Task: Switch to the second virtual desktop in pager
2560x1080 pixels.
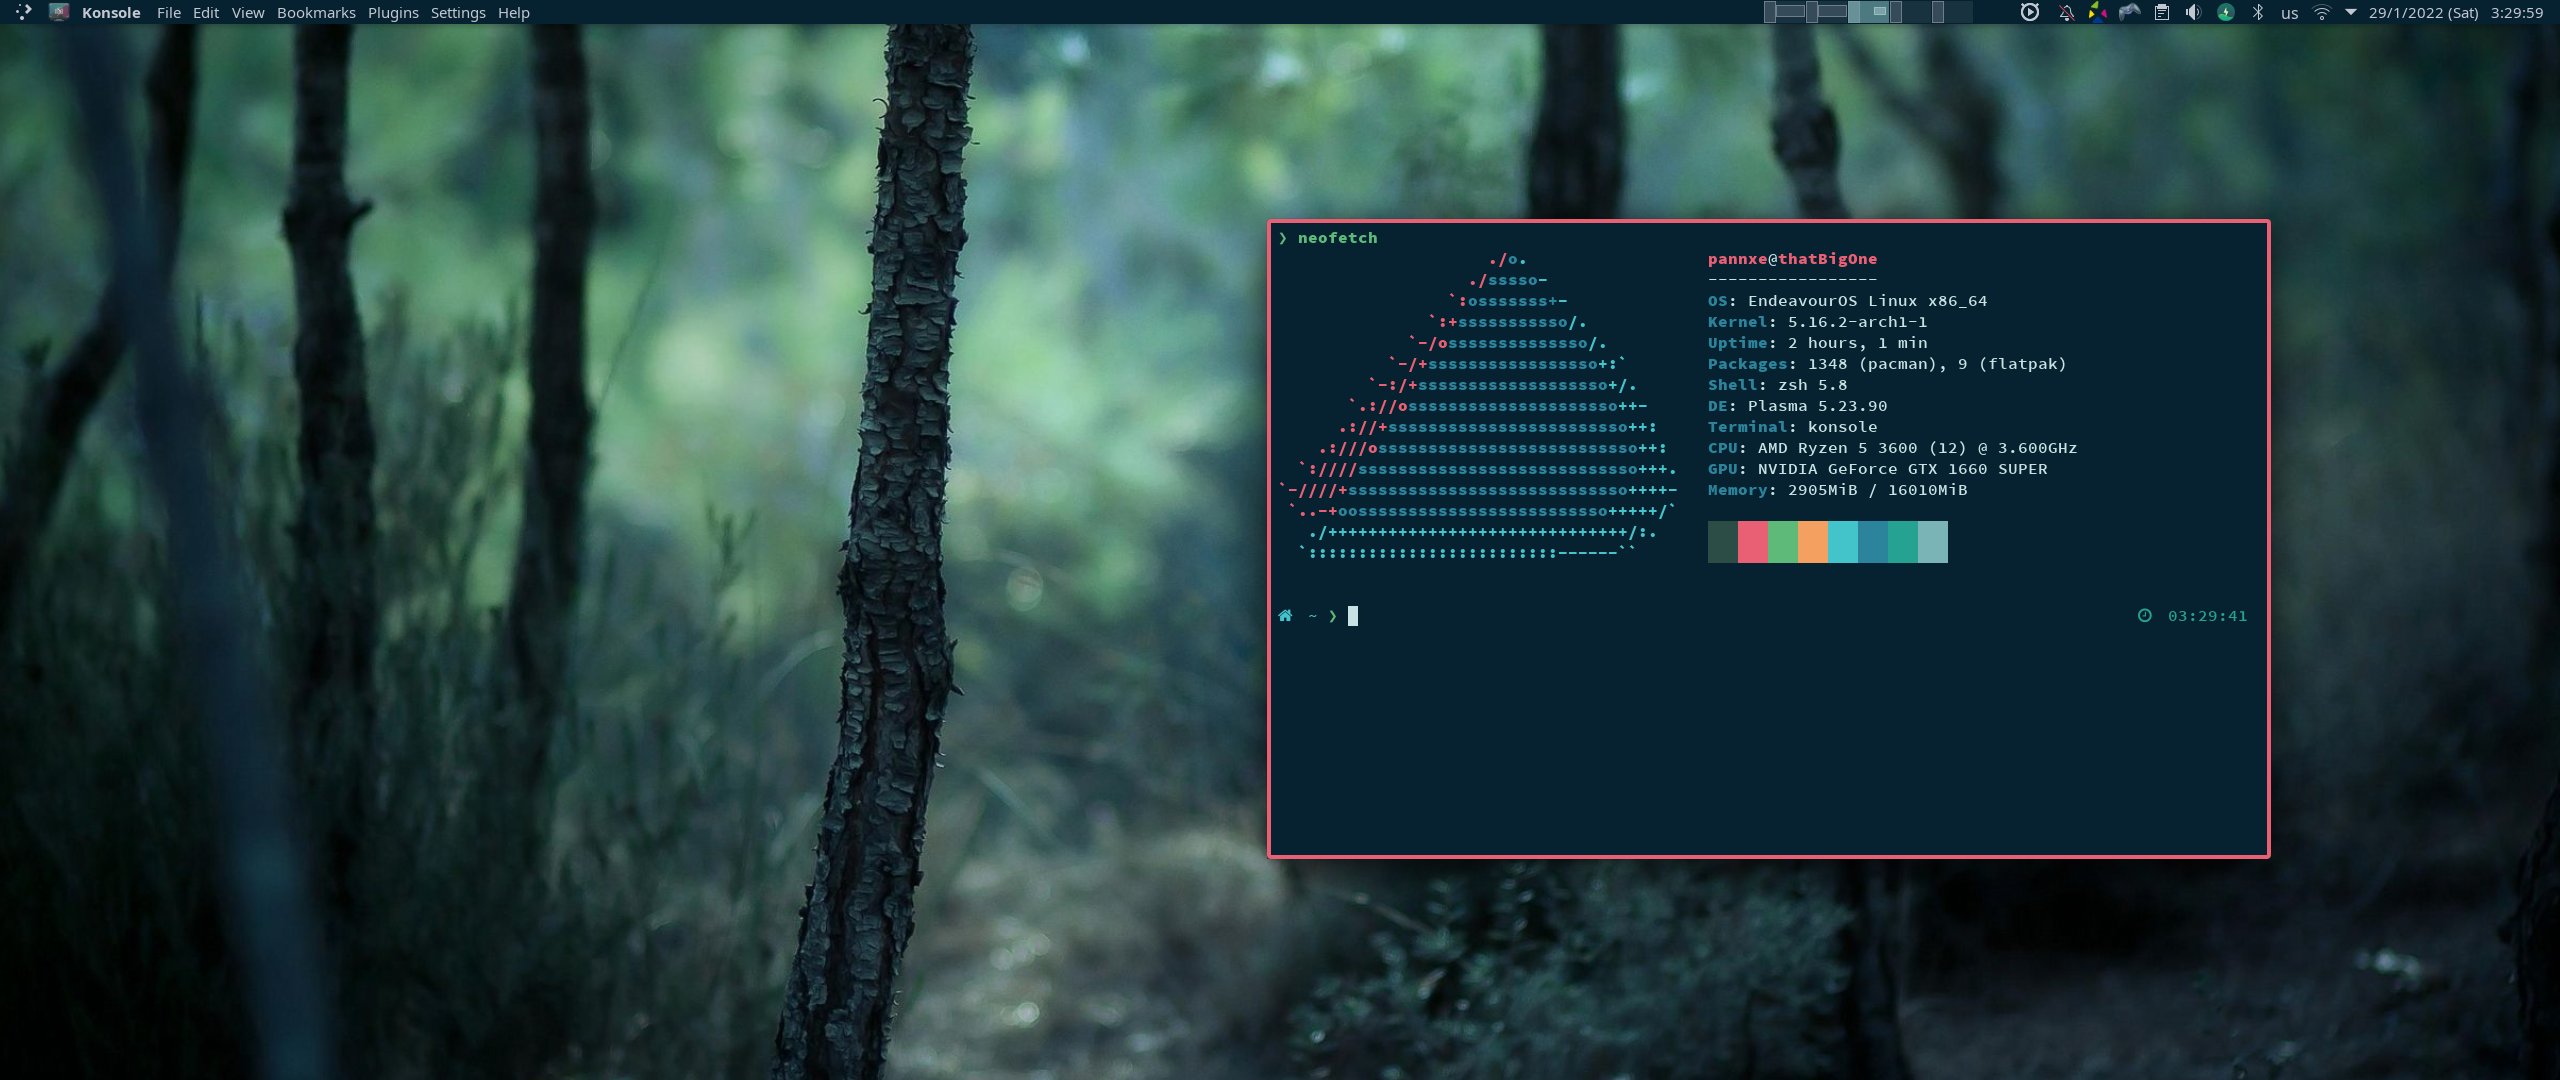Action: 1827,12
